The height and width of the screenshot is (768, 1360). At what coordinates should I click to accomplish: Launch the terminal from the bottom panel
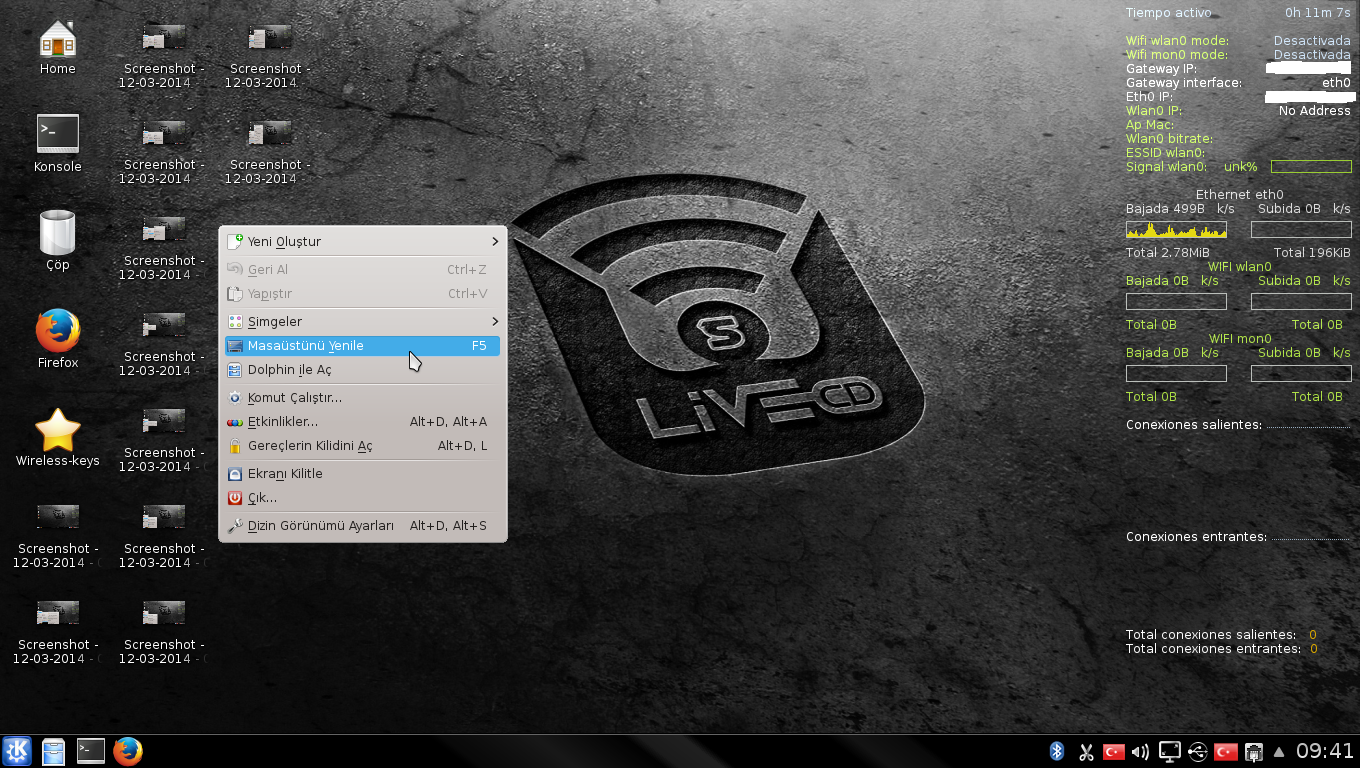coord(91,751)
